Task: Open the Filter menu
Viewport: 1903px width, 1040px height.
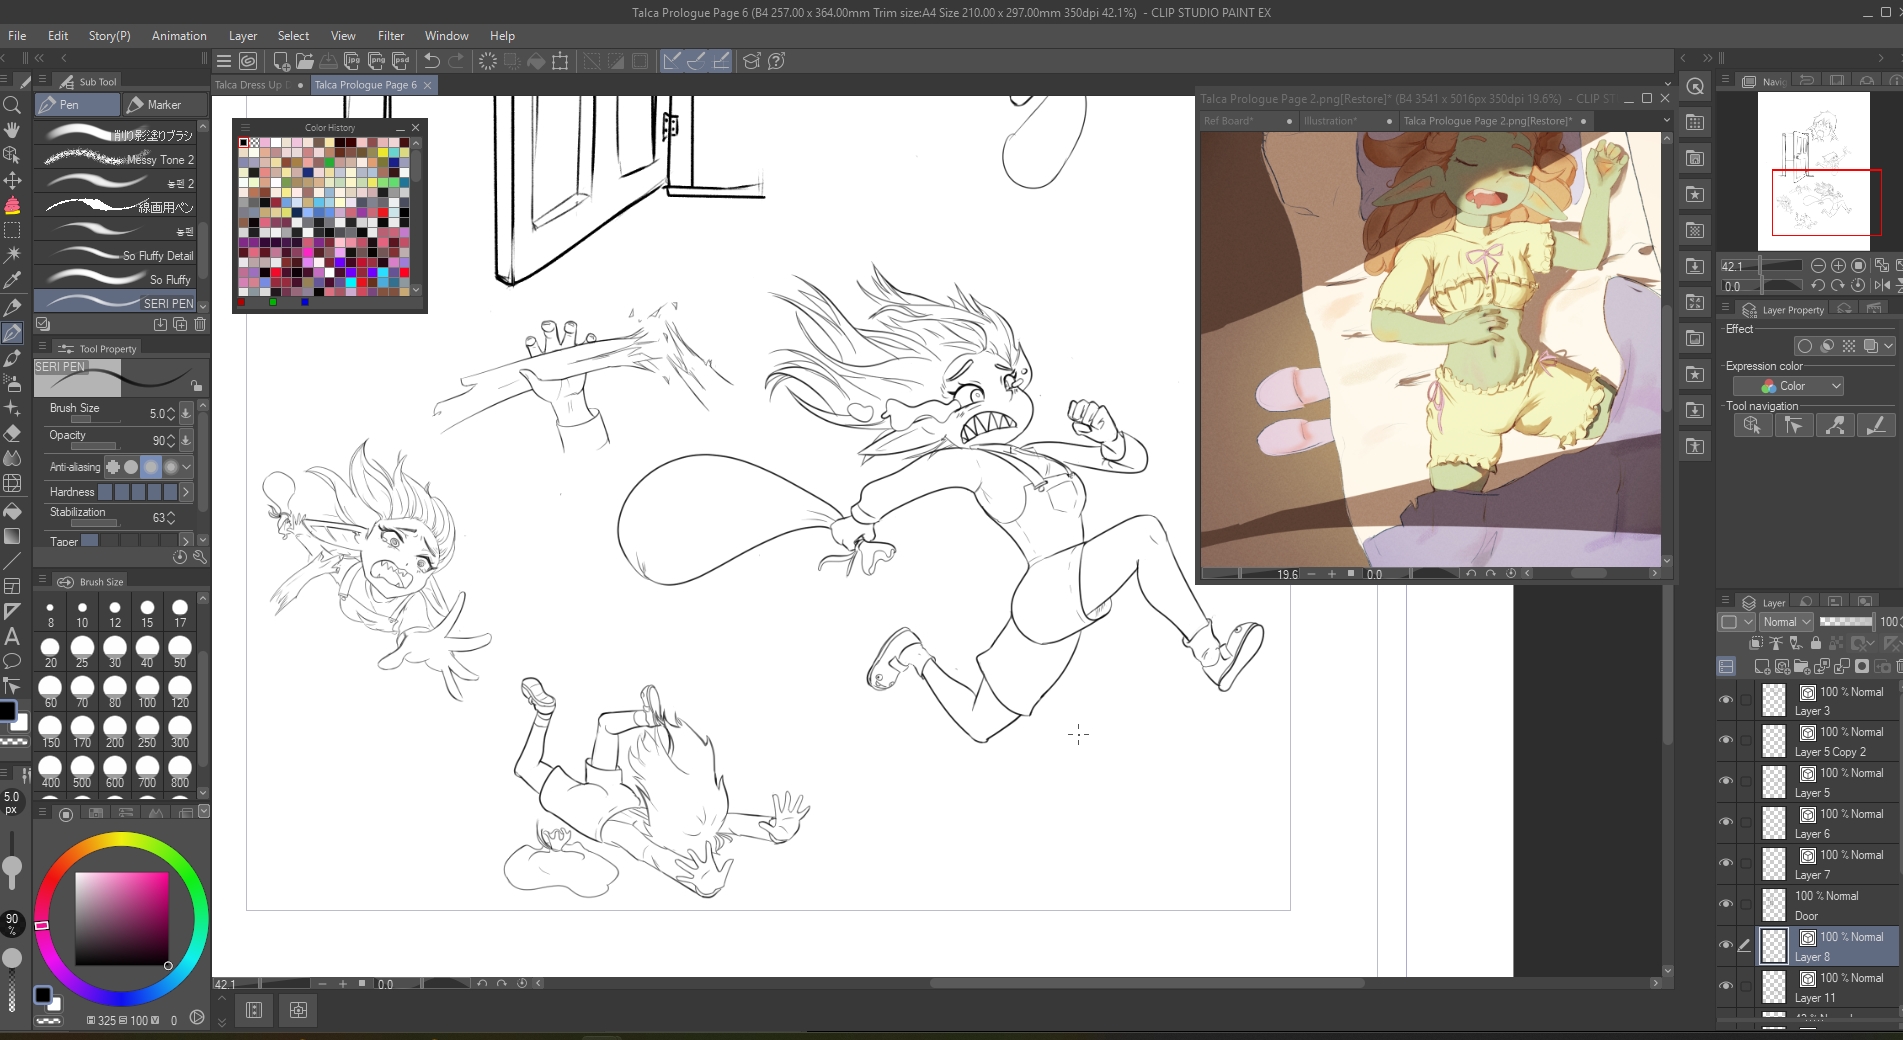Action: tap(391, 35)
